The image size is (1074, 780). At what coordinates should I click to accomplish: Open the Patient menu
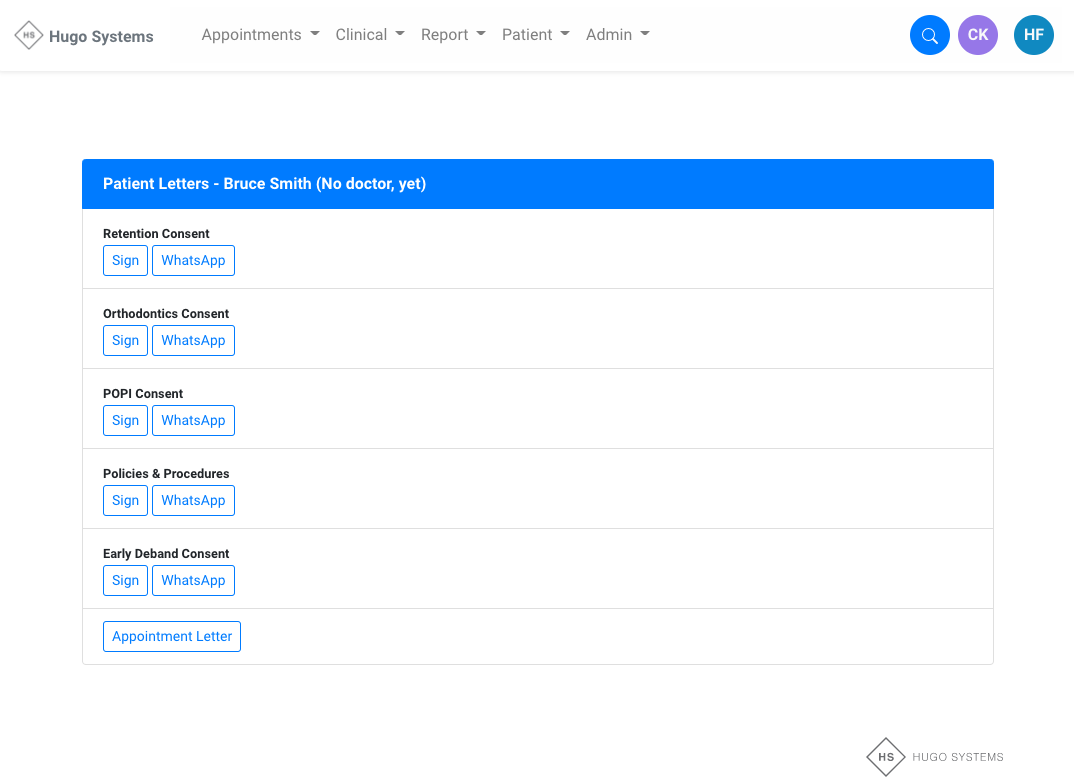(x=535, y=35)
